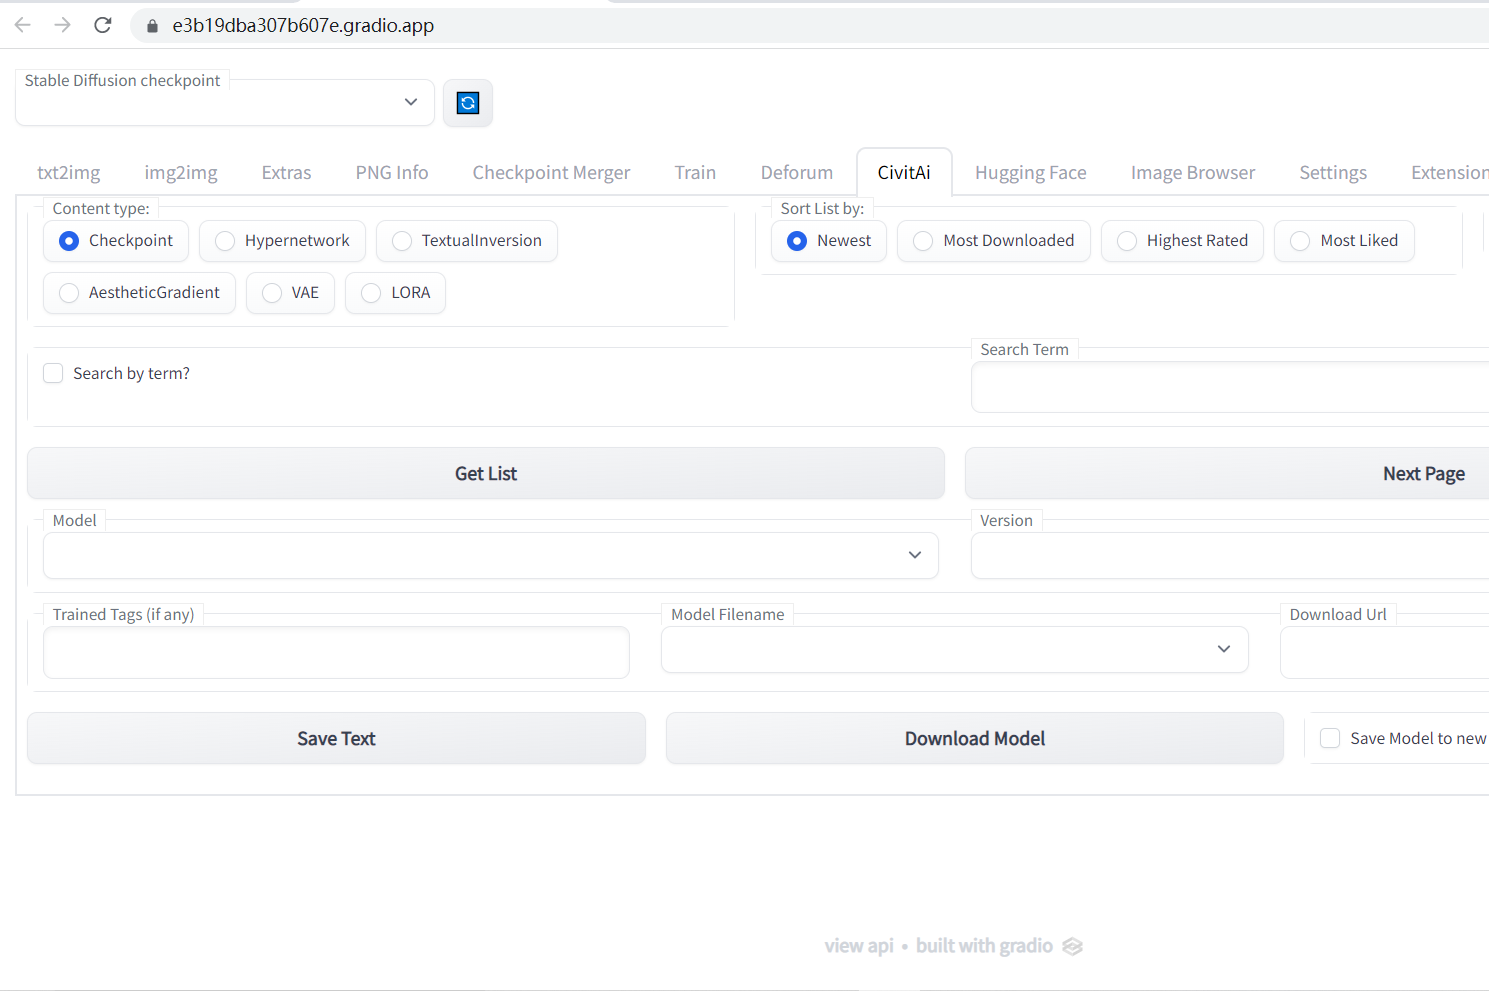This screenshot has width=1489, height=991.
Task: Click the Download Model button
Action: [975, 738]
